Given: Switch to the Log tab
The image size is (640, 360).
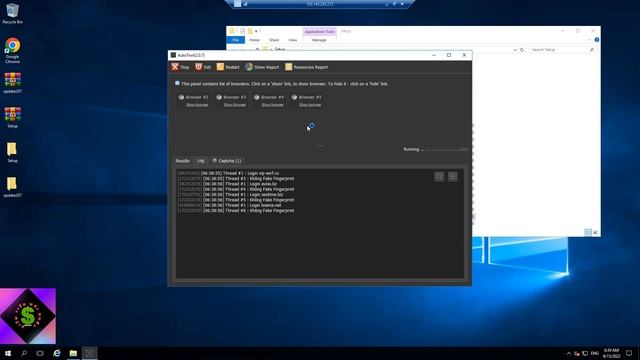Looking at the screenshot, I should tap(200, 161).
